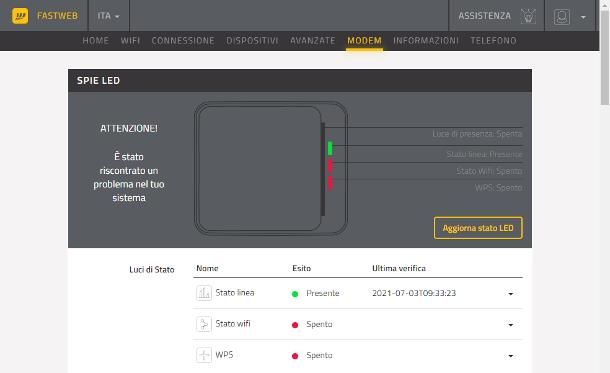The height and width of the screenshot is (373, 610).
Task: Click 'Stato Wifi: Spento' diagram label
Action: [489, 171]
